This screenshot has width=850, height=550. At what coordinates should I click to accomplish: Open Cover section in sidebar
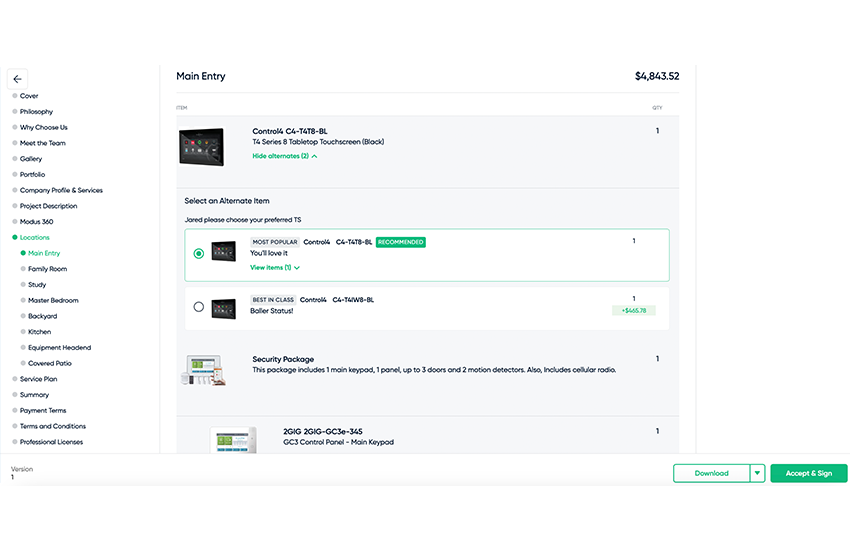[x=29, y=96]
